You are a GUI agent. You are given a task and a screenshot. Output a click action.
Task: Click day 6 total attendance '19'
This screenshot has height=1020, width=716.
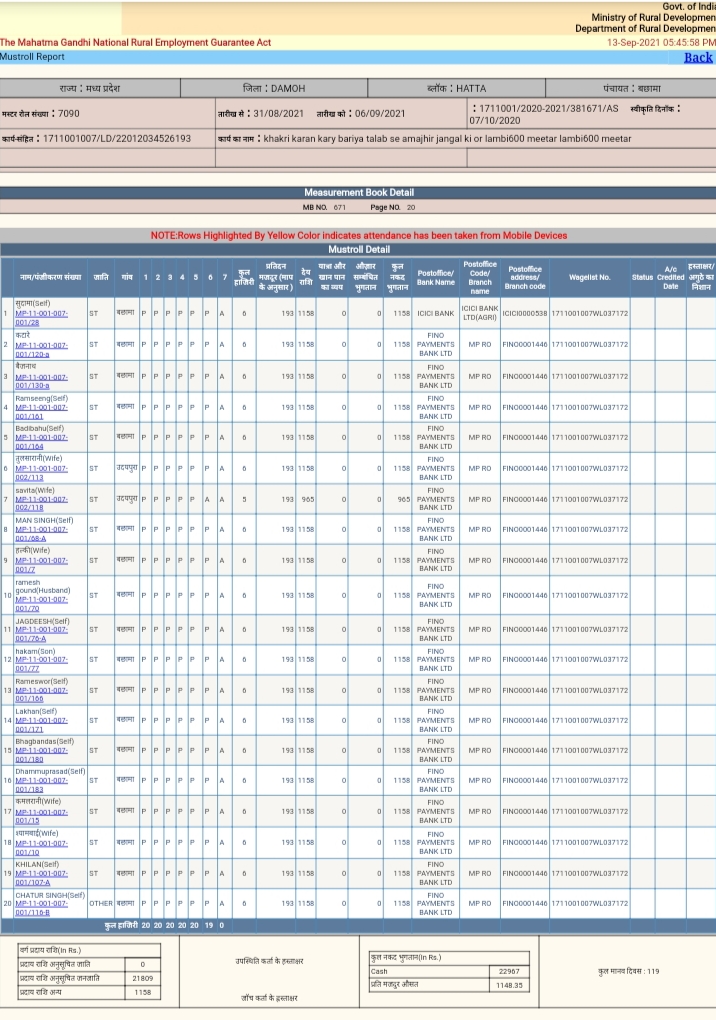(209, 925)
